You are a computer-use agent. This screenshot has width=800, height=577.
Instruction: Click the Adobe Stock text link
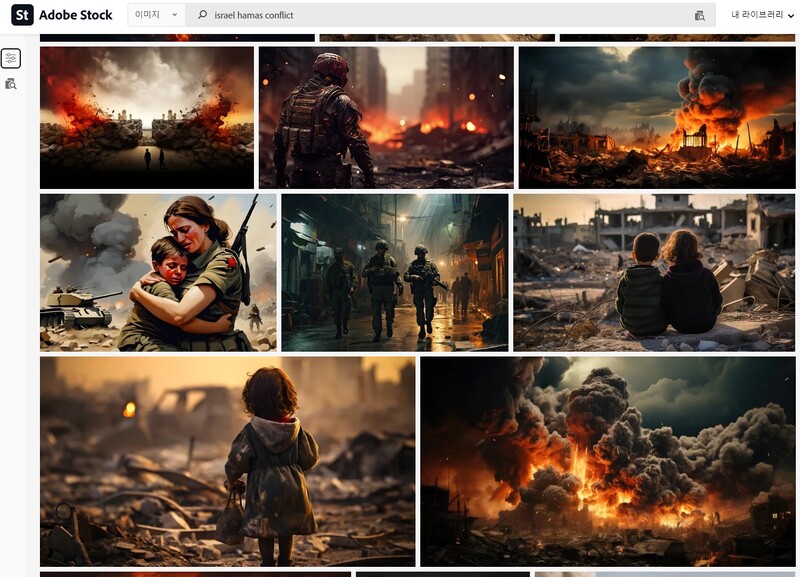[x=76, y=15]
